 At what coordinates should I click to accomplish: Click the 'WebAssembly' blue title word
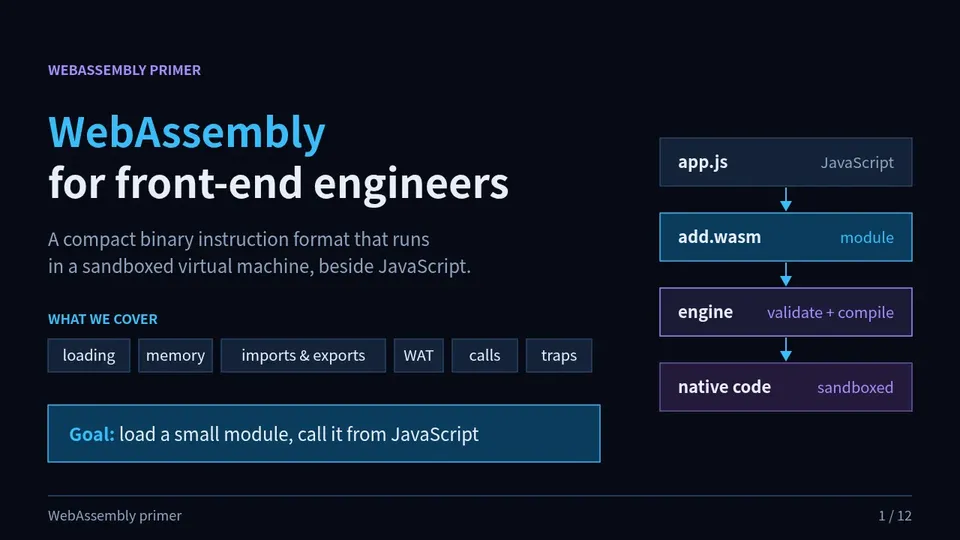click(x=187, y=132)
